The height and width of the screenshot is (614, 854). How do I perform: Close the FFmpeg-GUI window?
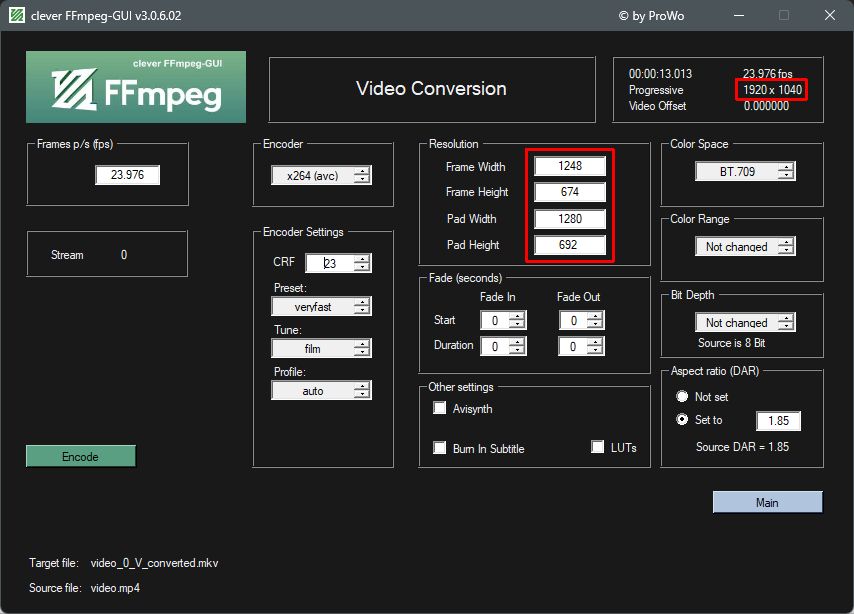(x=829, y=15)
